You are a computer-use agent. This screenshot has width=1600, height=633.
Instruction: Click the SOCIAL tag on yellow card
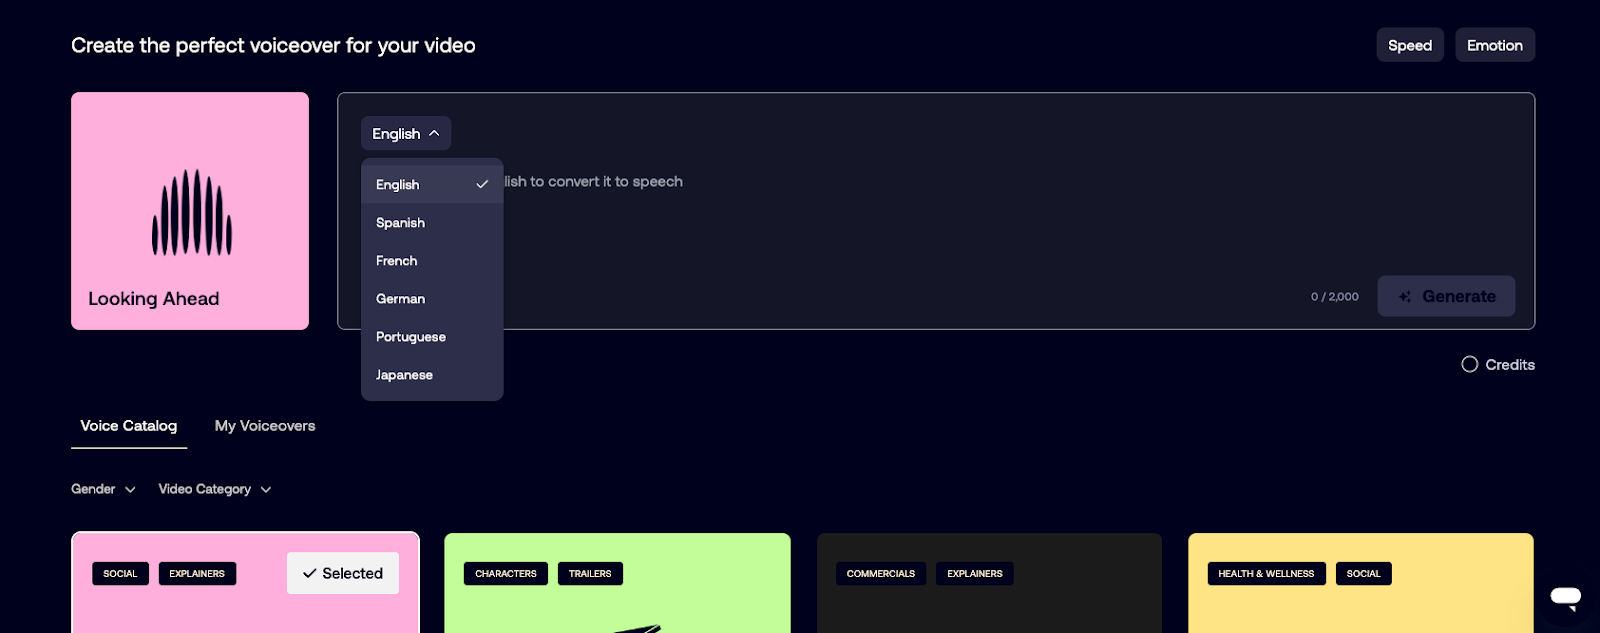pos(1363,574)
